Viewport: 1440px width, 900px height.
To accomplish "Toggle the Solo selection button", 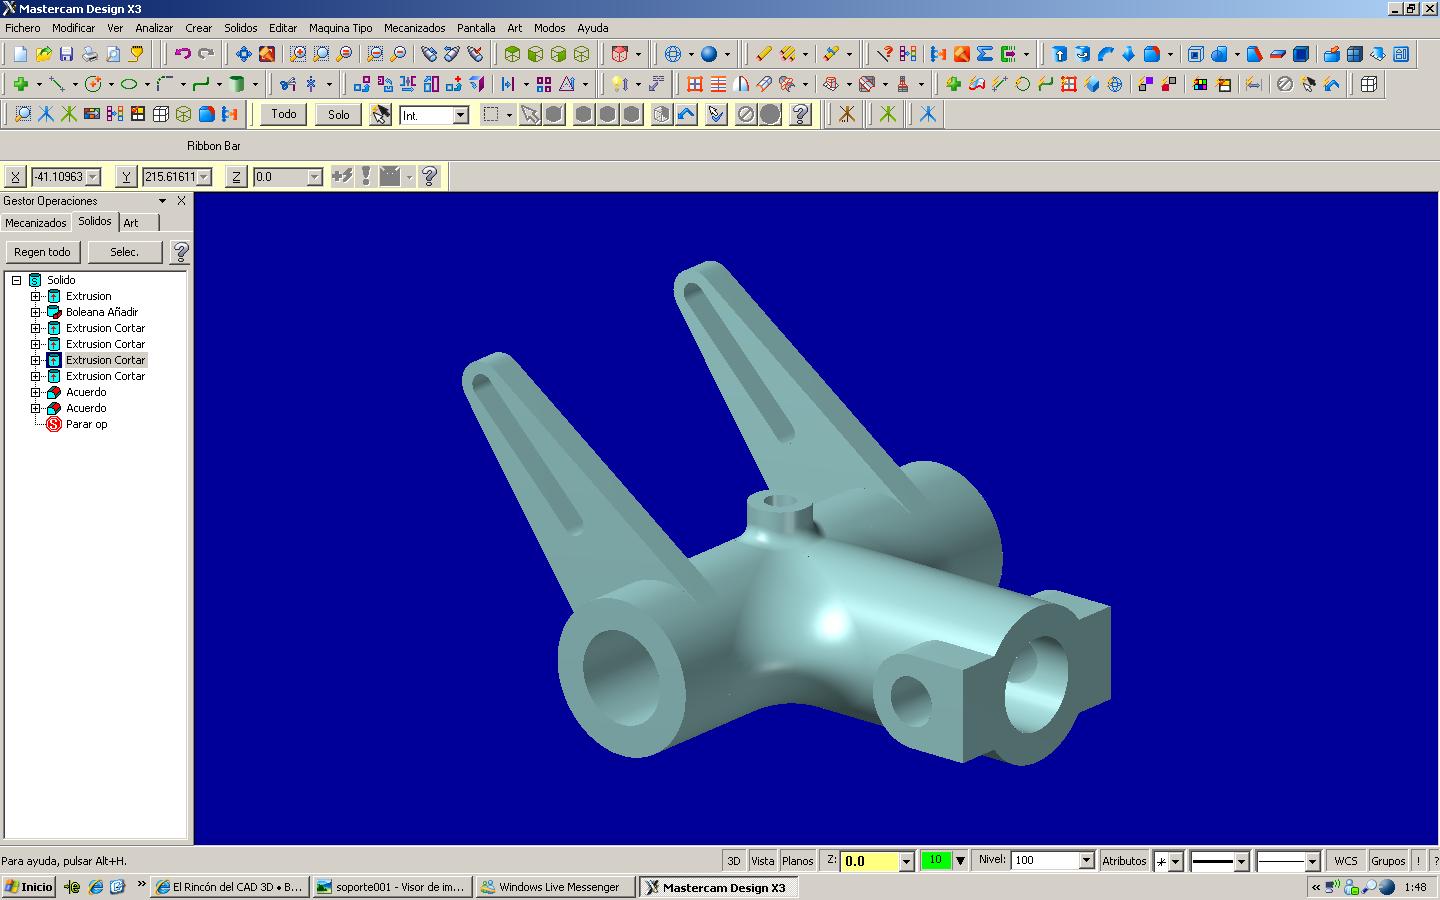I will pos(339,114).
